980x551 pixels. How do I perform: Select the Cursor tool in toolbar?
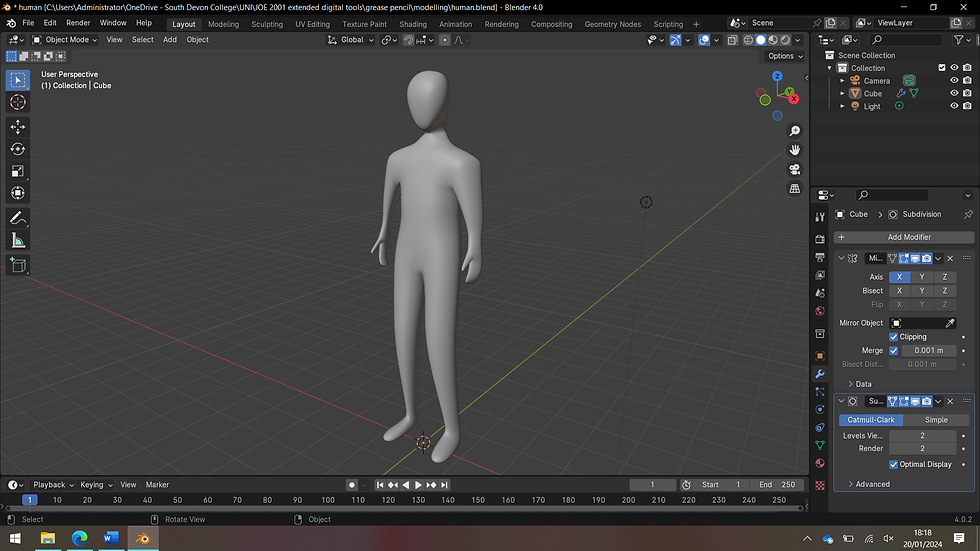[x=18, y=102]
